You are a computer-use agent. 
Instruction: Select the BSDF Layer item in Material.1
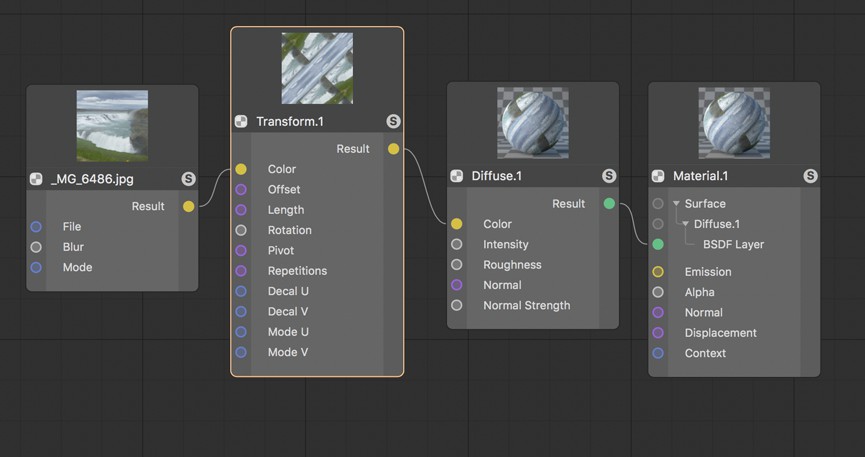click(x=733, y=245)
